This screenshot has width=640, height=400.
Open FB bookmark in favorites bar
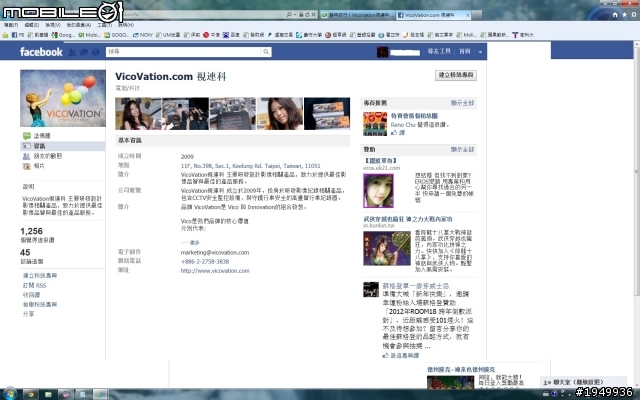[18, 35]
